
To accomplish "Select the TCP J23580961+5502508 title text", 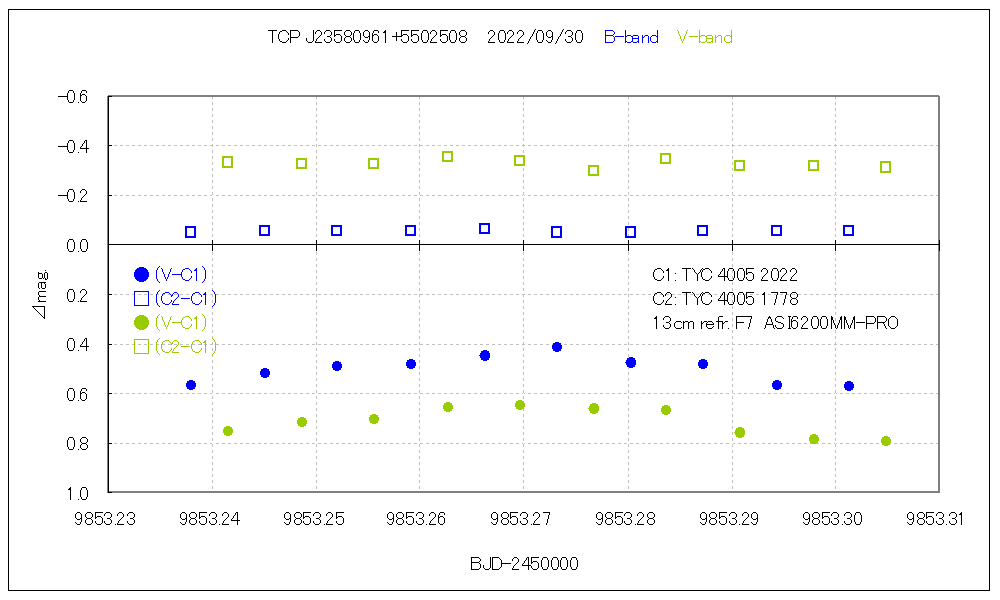I will (x=367, y=38).
